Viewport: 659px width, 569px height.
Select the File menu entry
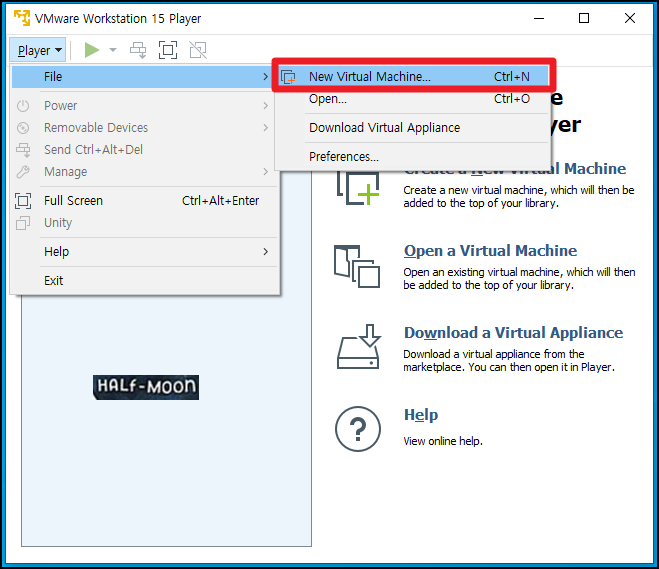(x=141, y=77)
